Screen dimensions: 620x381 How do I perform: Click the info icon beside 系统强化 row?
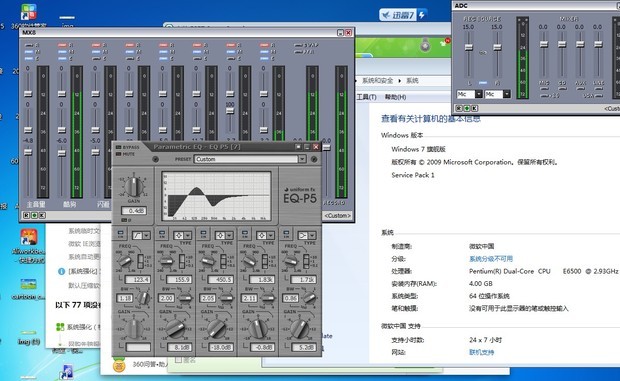[x=61, y=271]
